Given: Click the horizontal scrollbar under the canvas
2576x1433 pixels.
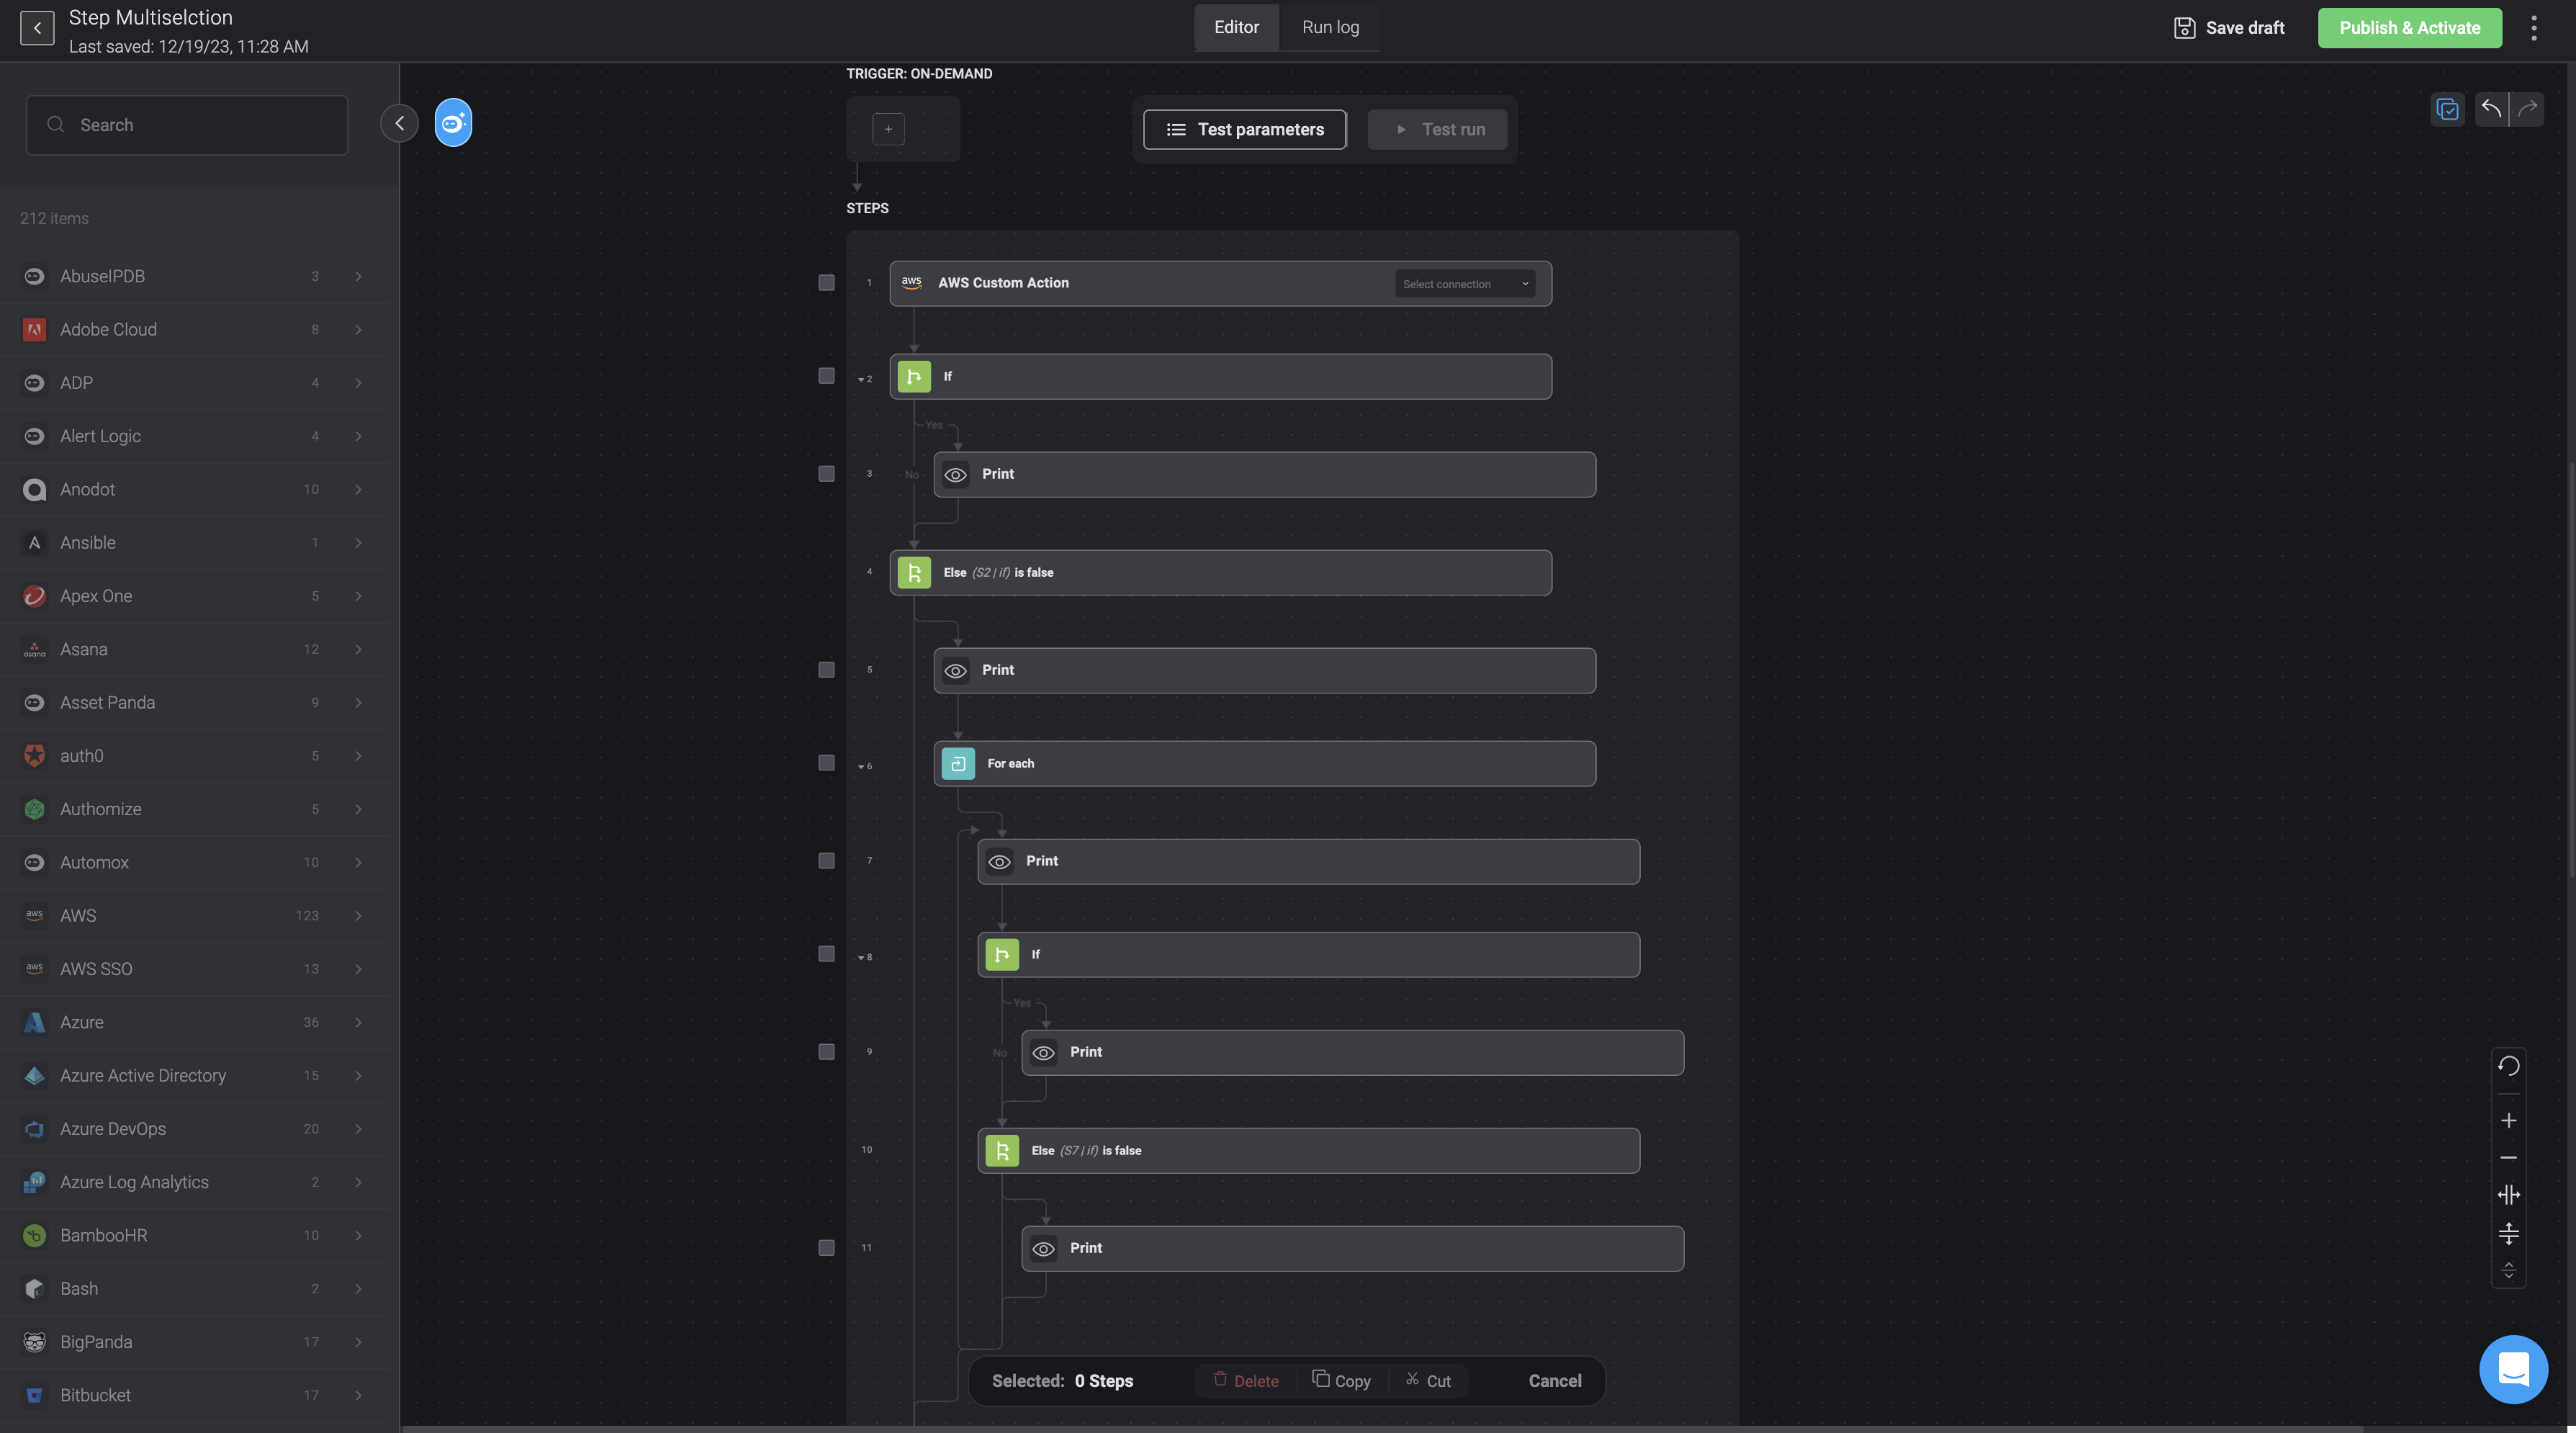Looking at the screenshot, I should pyautogui.click(x=1382, y=1429).
